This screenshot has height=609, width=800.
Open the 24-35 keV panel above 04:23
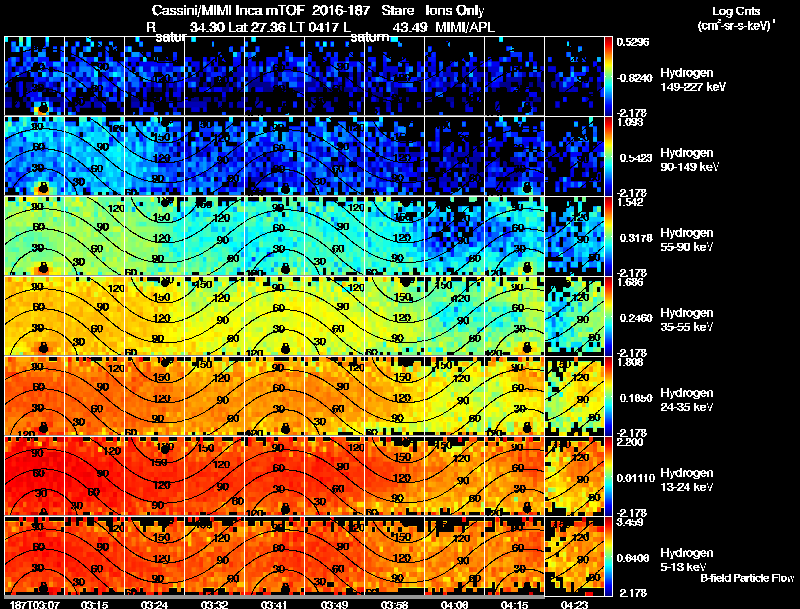point(574,396)
